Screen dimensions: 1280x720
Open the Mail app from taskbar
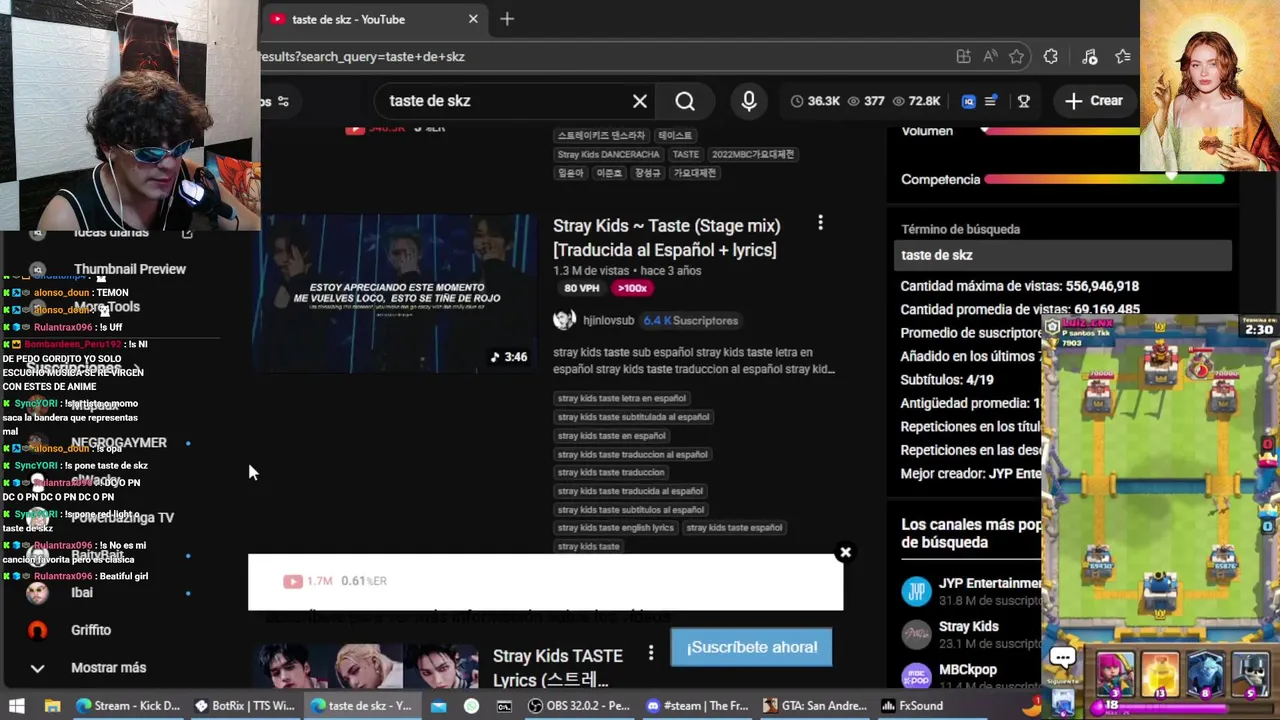coord(438,706)
